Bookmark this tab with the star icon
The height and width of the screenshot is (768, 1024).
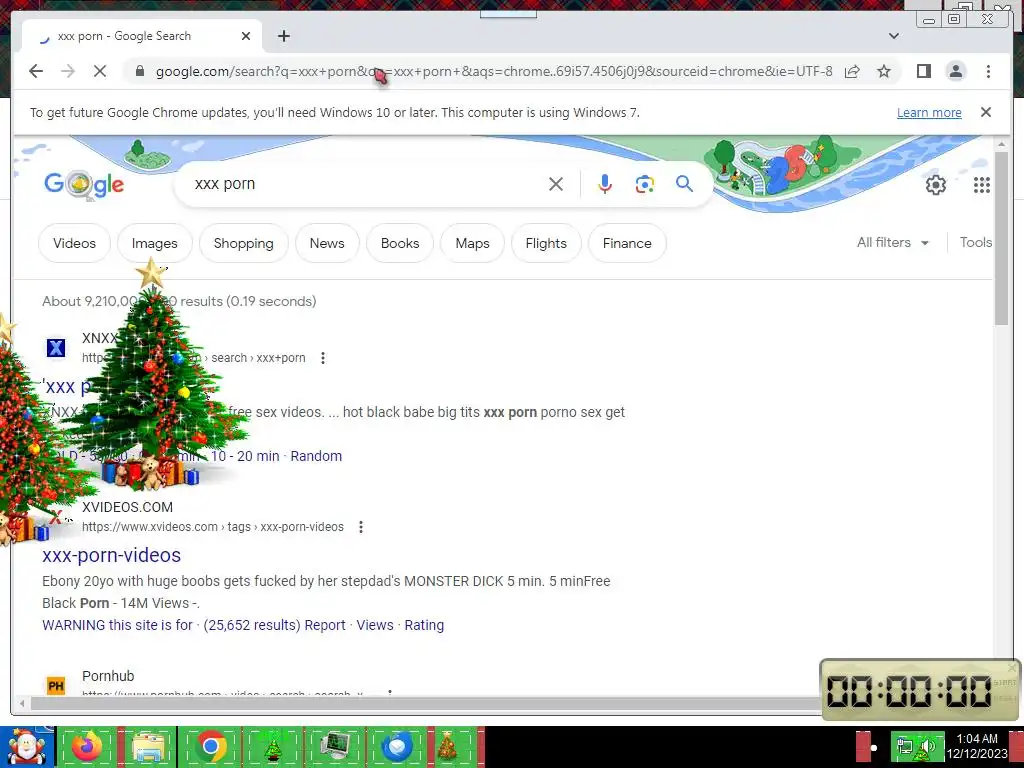884,71
